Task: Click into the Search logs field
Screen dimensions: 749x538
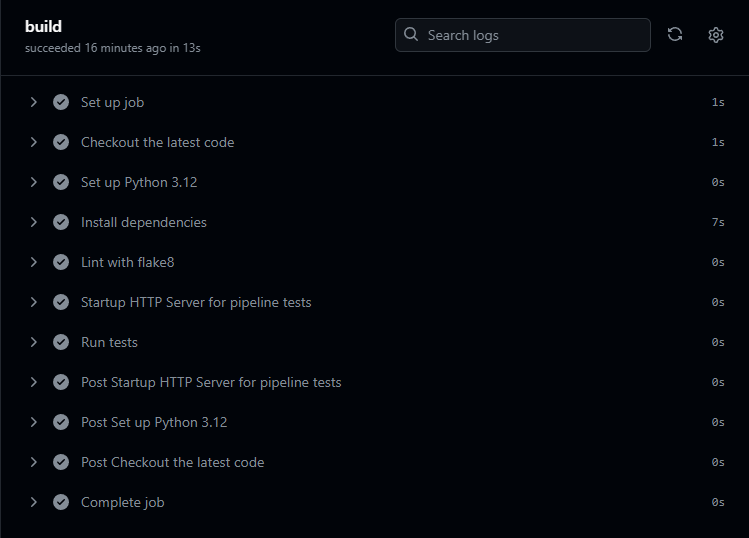Action: (x=530, y=35)
